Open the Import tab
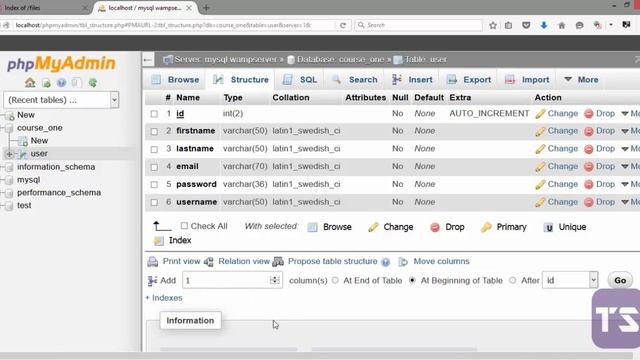The image size is (640, 360). click(x=527, y=80)
